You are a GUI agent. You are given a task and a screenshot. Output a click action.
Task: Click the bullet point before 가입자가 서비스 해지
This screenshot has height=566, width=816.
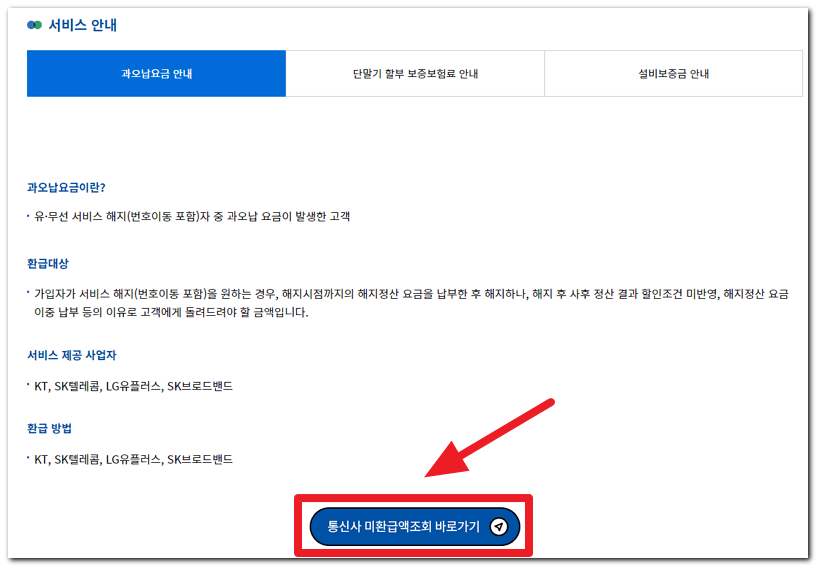coord(29,292)
